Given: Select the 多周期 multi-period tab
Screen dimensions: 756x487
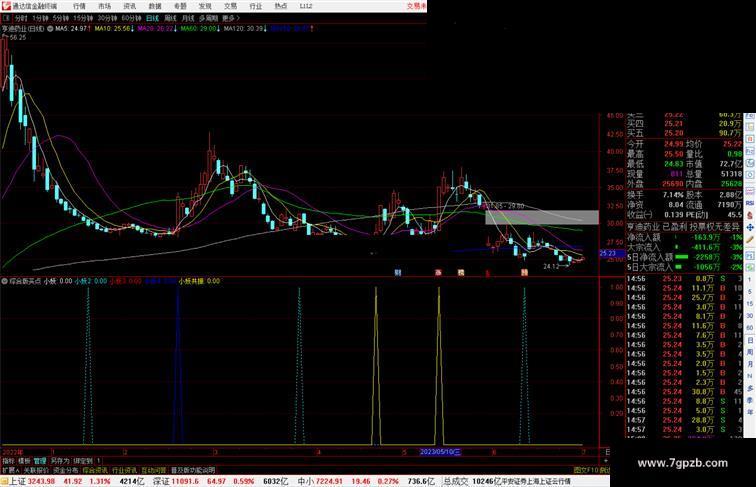Looking at the screenshot, I should 208,18.
